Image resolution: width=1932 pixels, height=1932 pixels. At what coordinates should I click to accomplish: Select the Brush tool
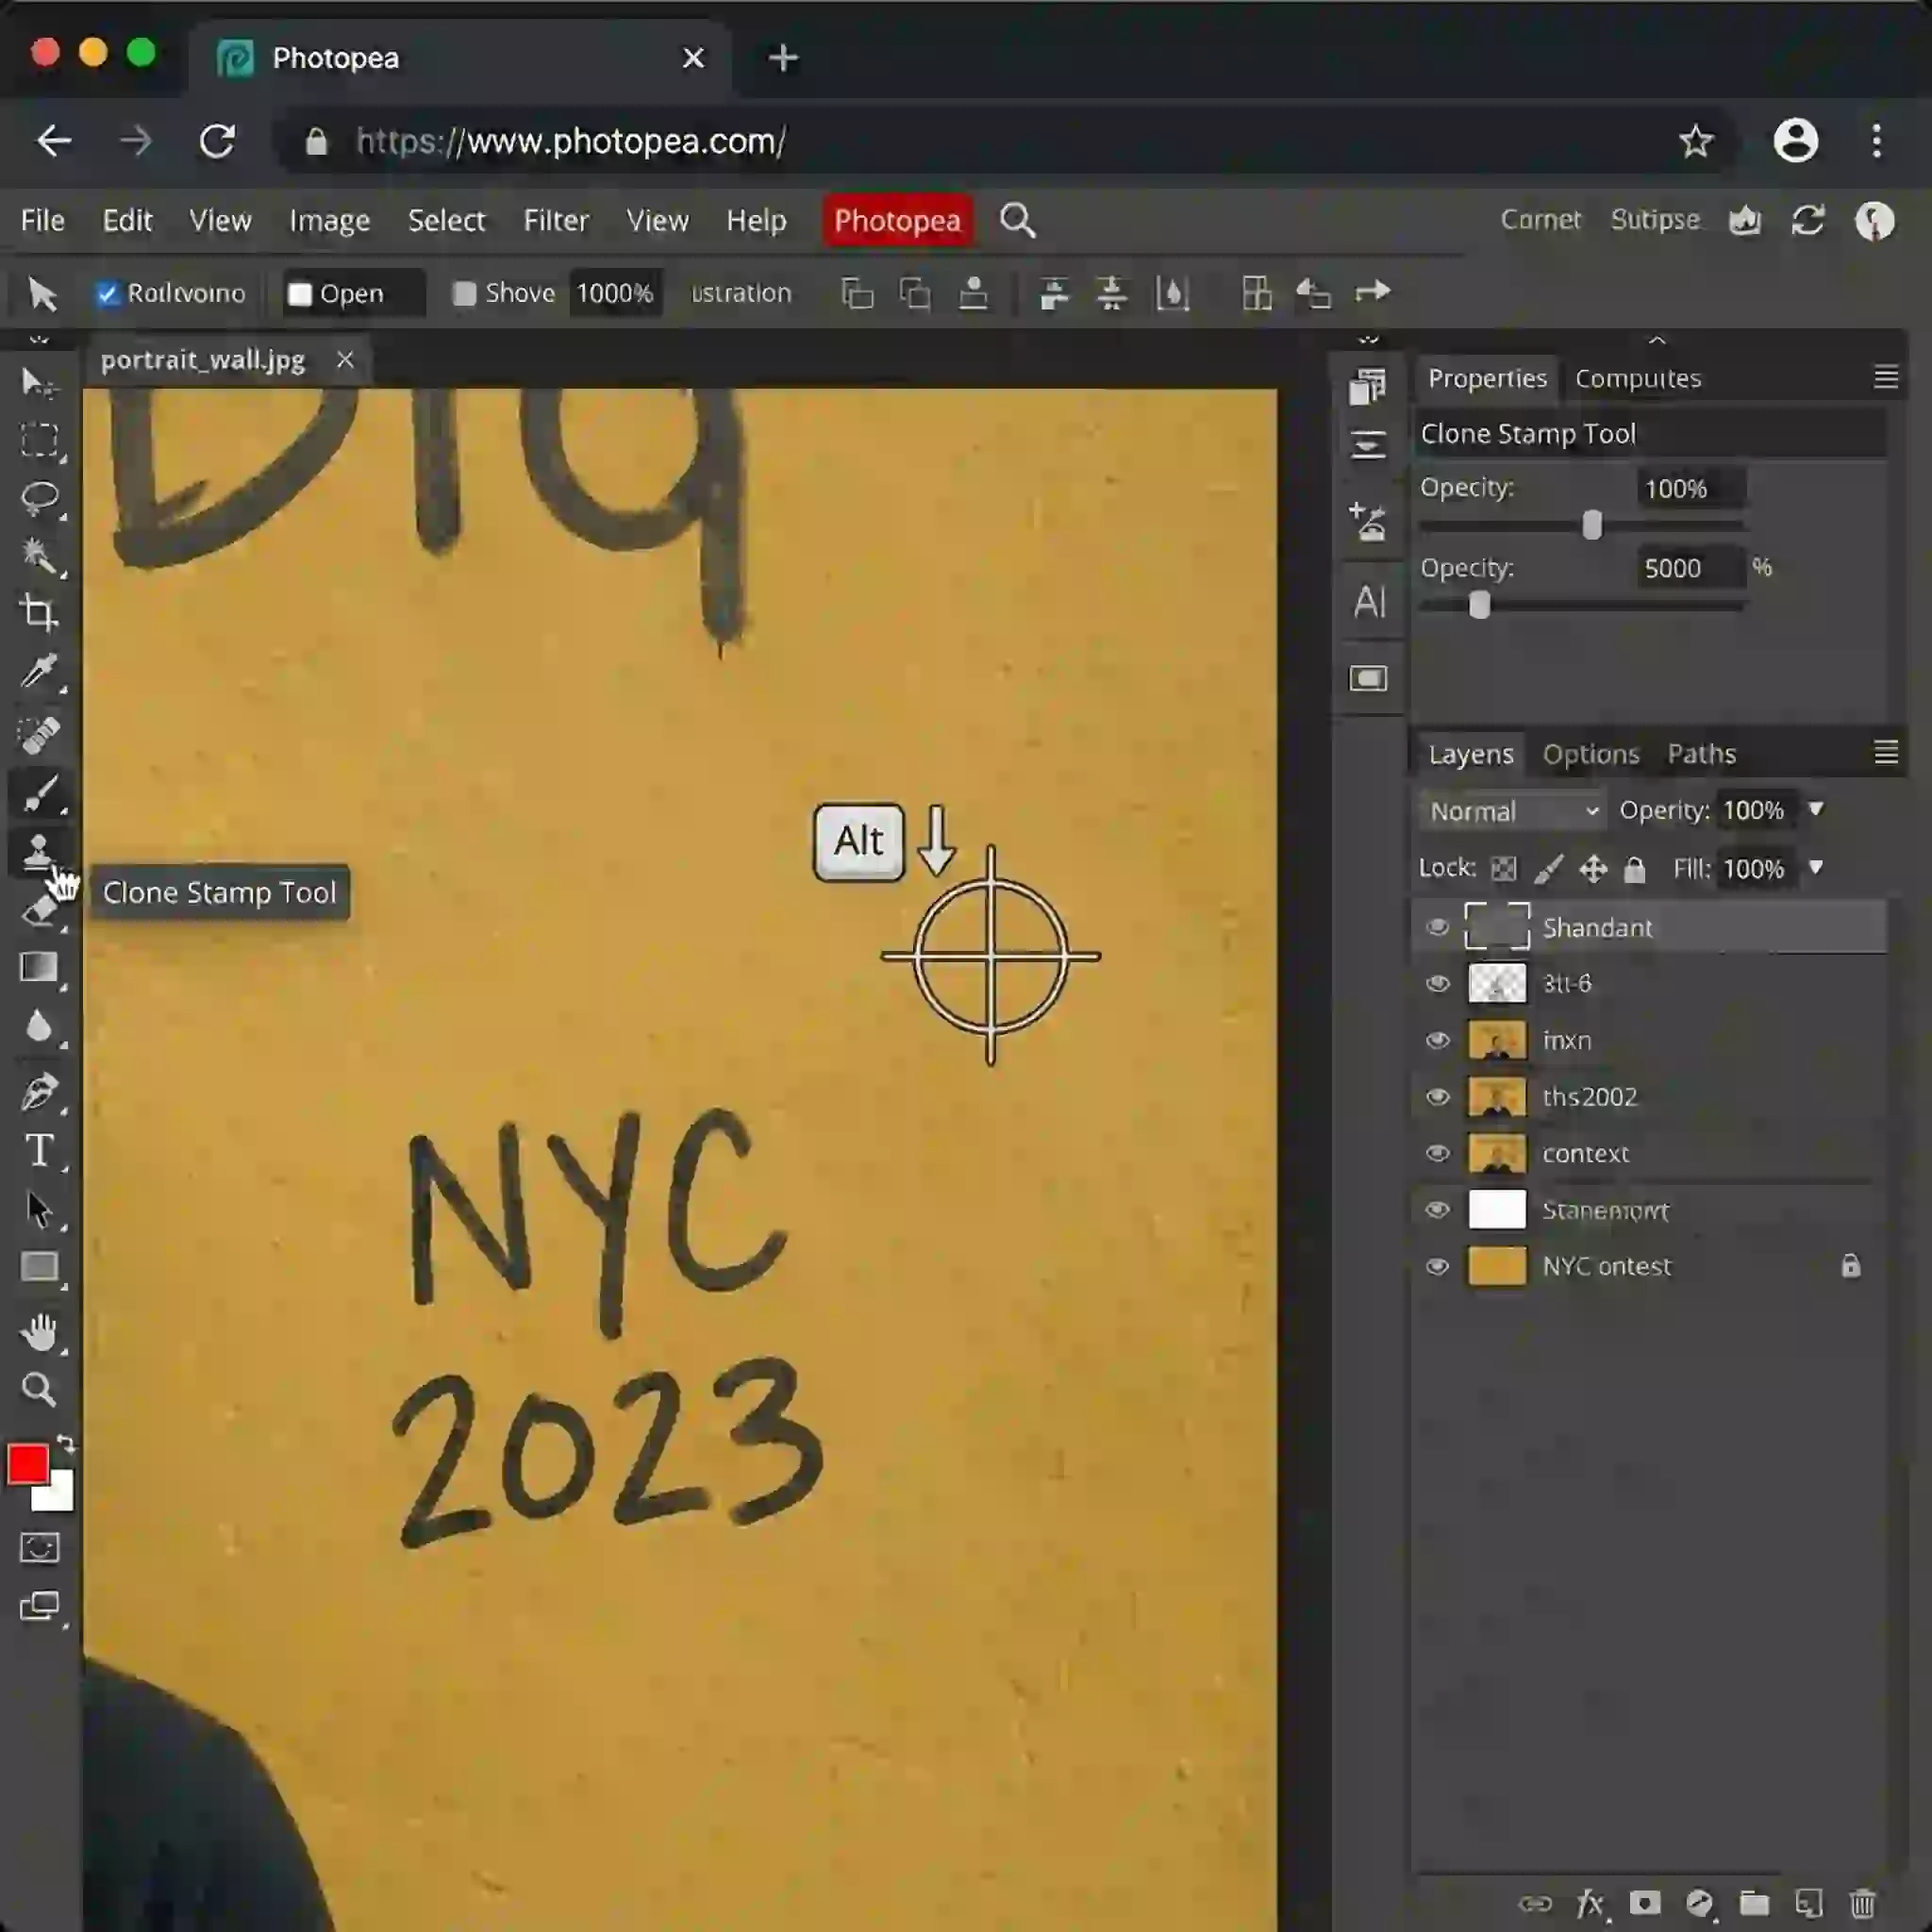(38, 795)
